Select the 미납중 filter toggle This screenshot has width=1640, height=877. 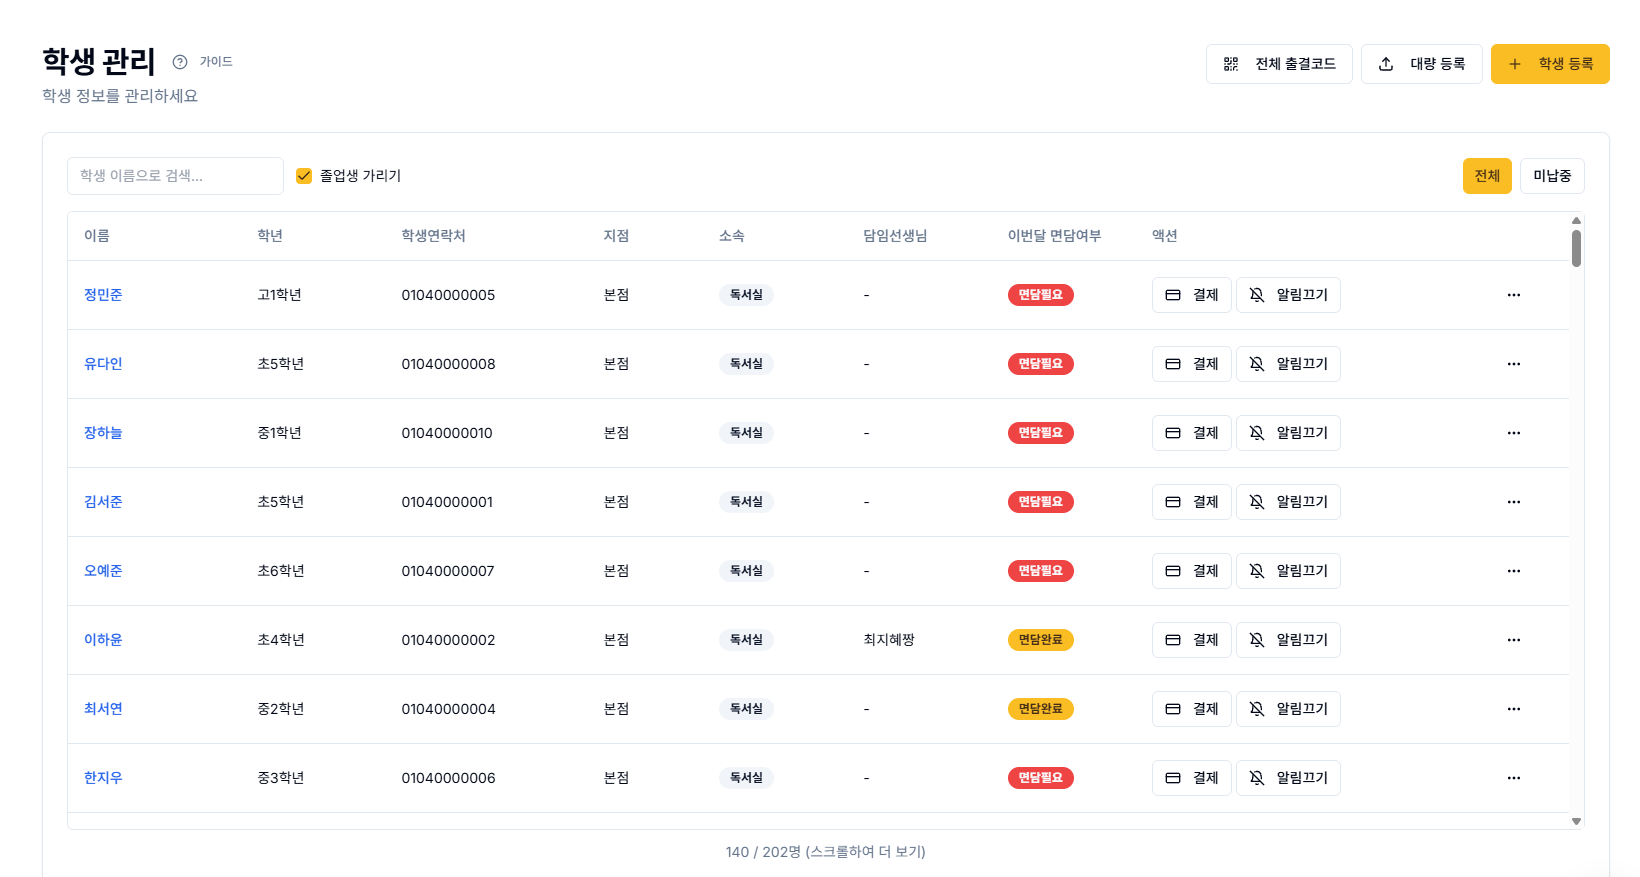tap(1551, 176)
